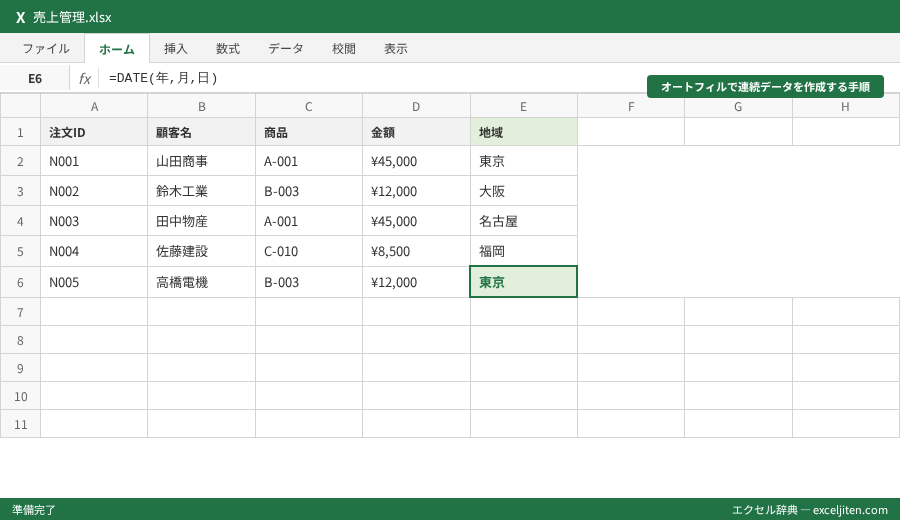Switch to the ホーム tab

coord(117,49)
